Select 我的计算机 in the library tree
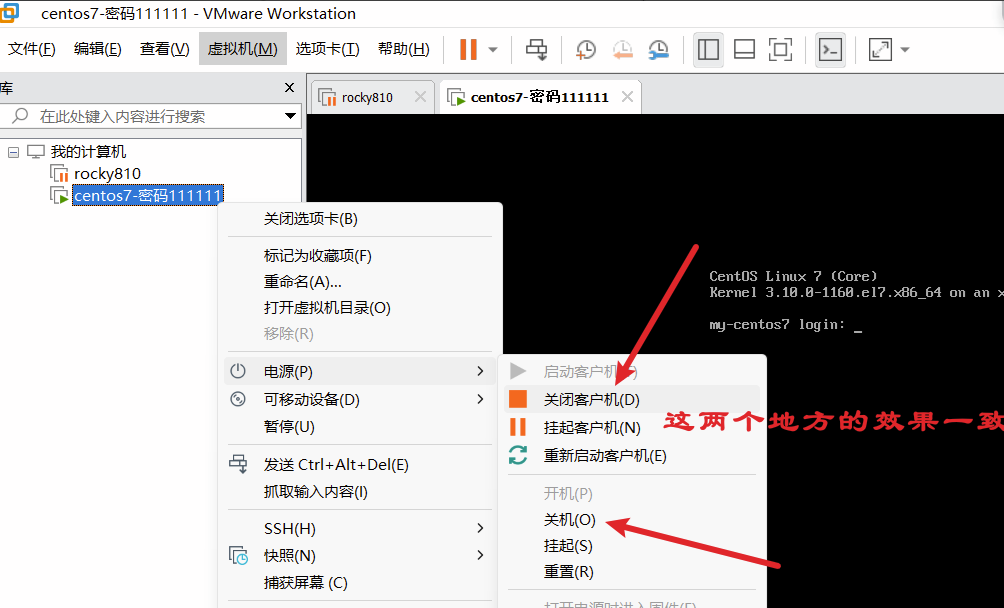 pyautogui.click(x=88, y=152)
